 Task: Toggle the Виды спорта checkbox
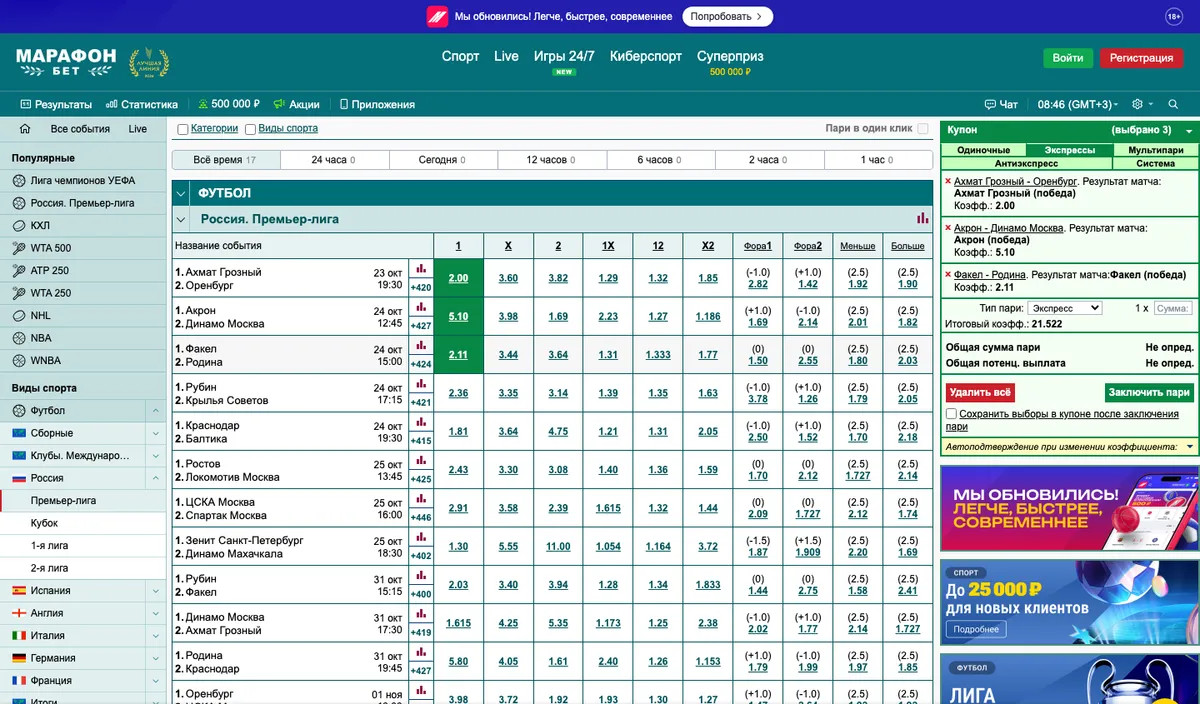(250, 129)
